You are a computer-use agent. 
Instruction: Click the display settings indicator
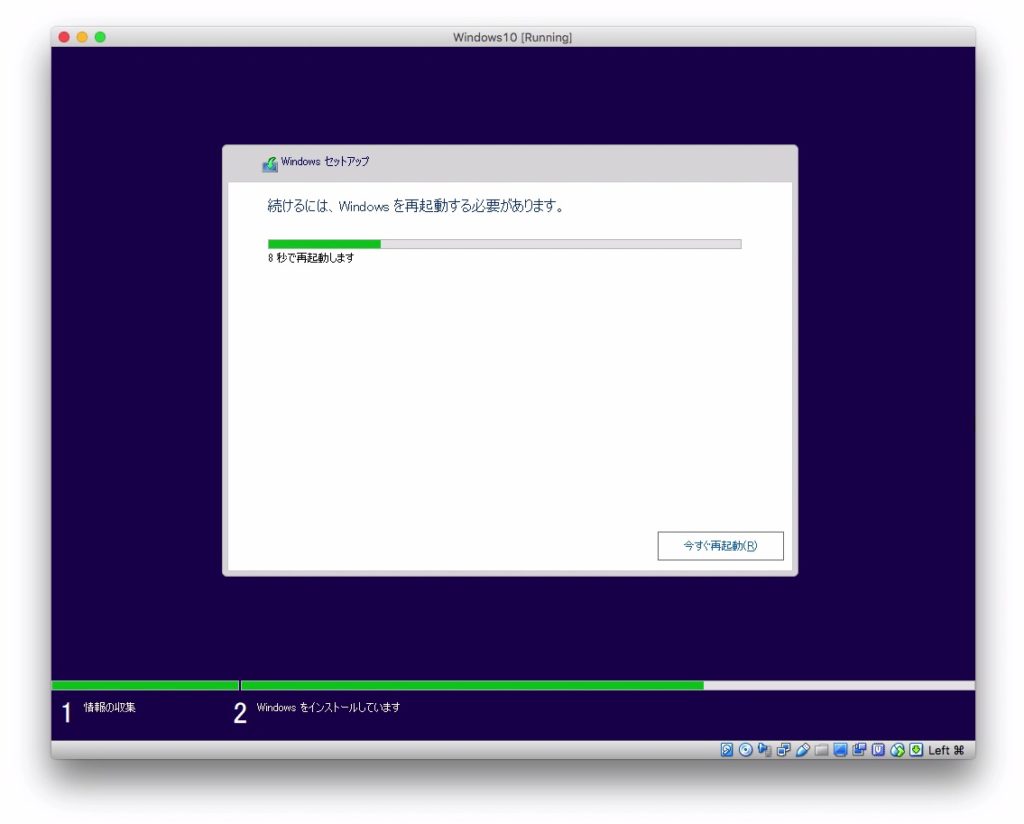coord(840,750)
